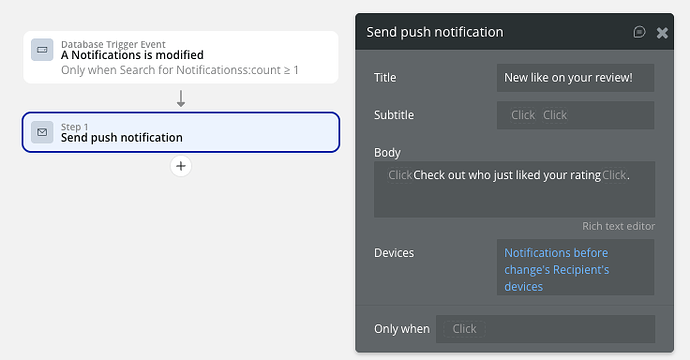Open the Rich text editor link
The height and width of the screenshot is (360, 690).
click(x=618, y=226)
